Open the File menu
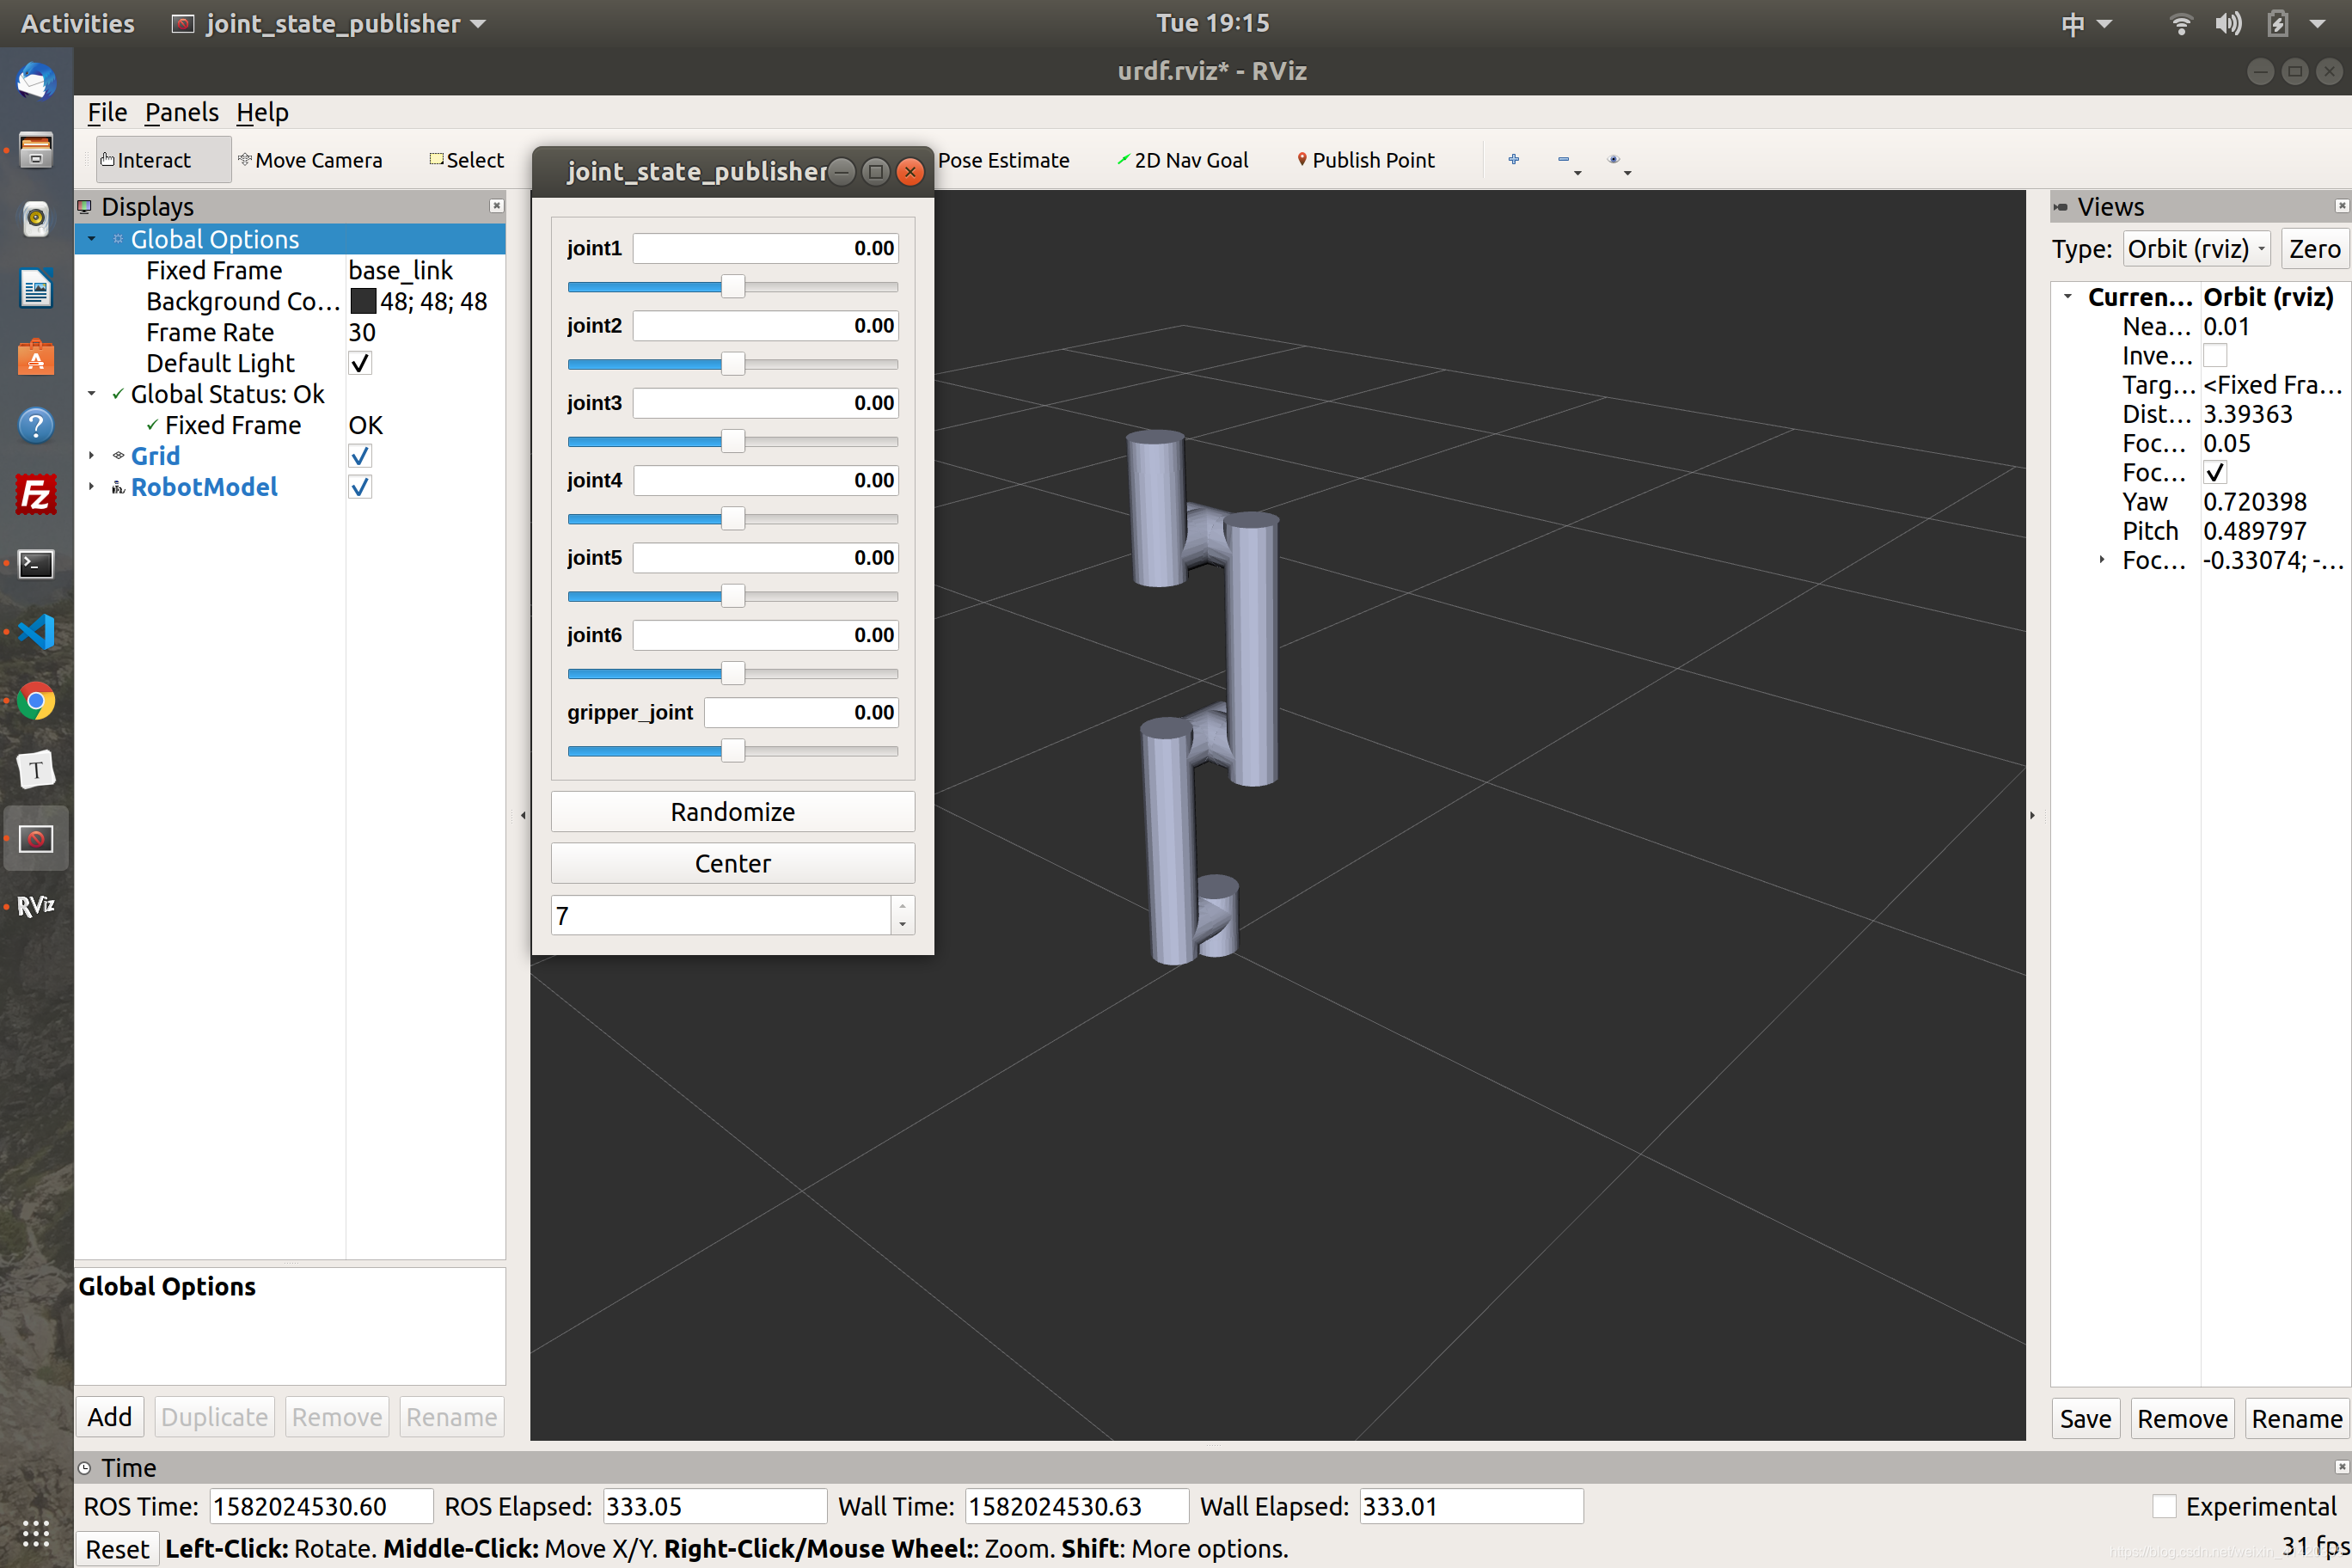 point(106,112)
